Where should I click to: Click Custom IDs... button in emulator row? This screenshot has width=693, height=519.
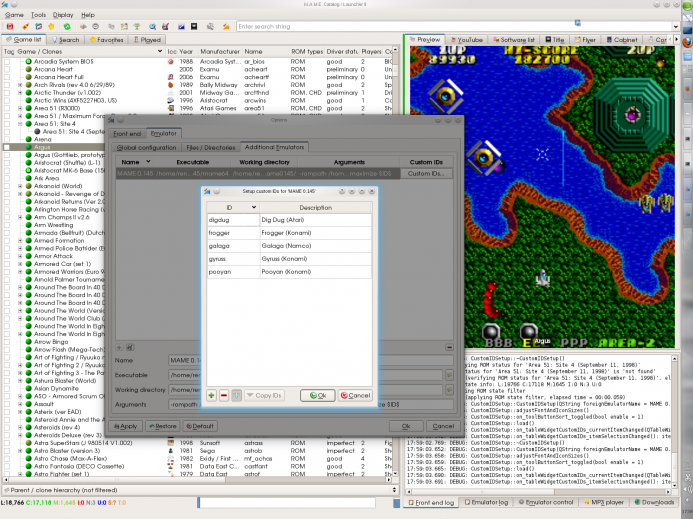pyautogui.click(x=426, y=174)
